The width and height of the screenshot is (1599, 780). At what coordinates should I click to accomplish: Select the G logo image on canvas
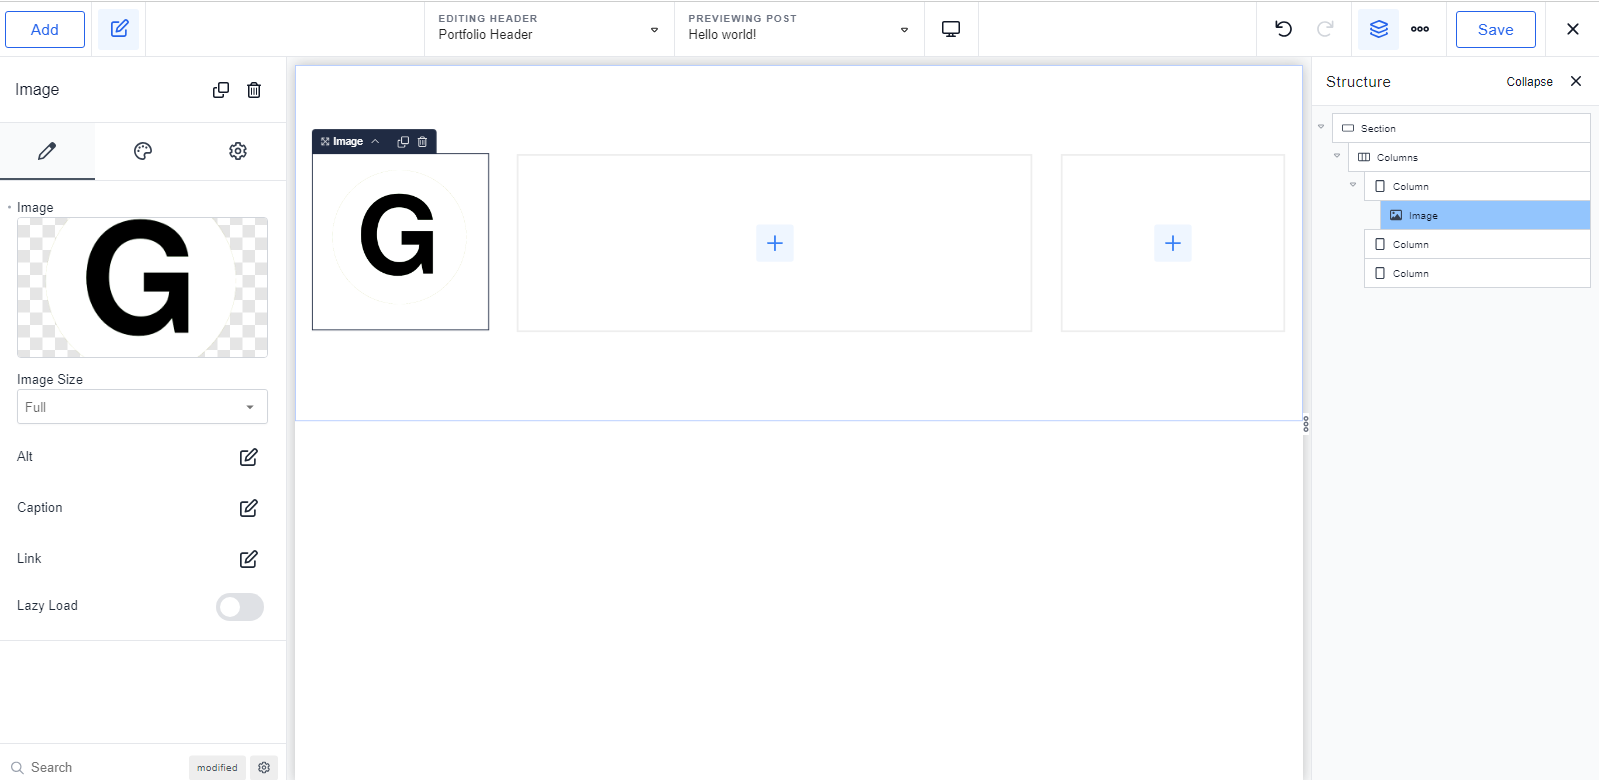400,241
